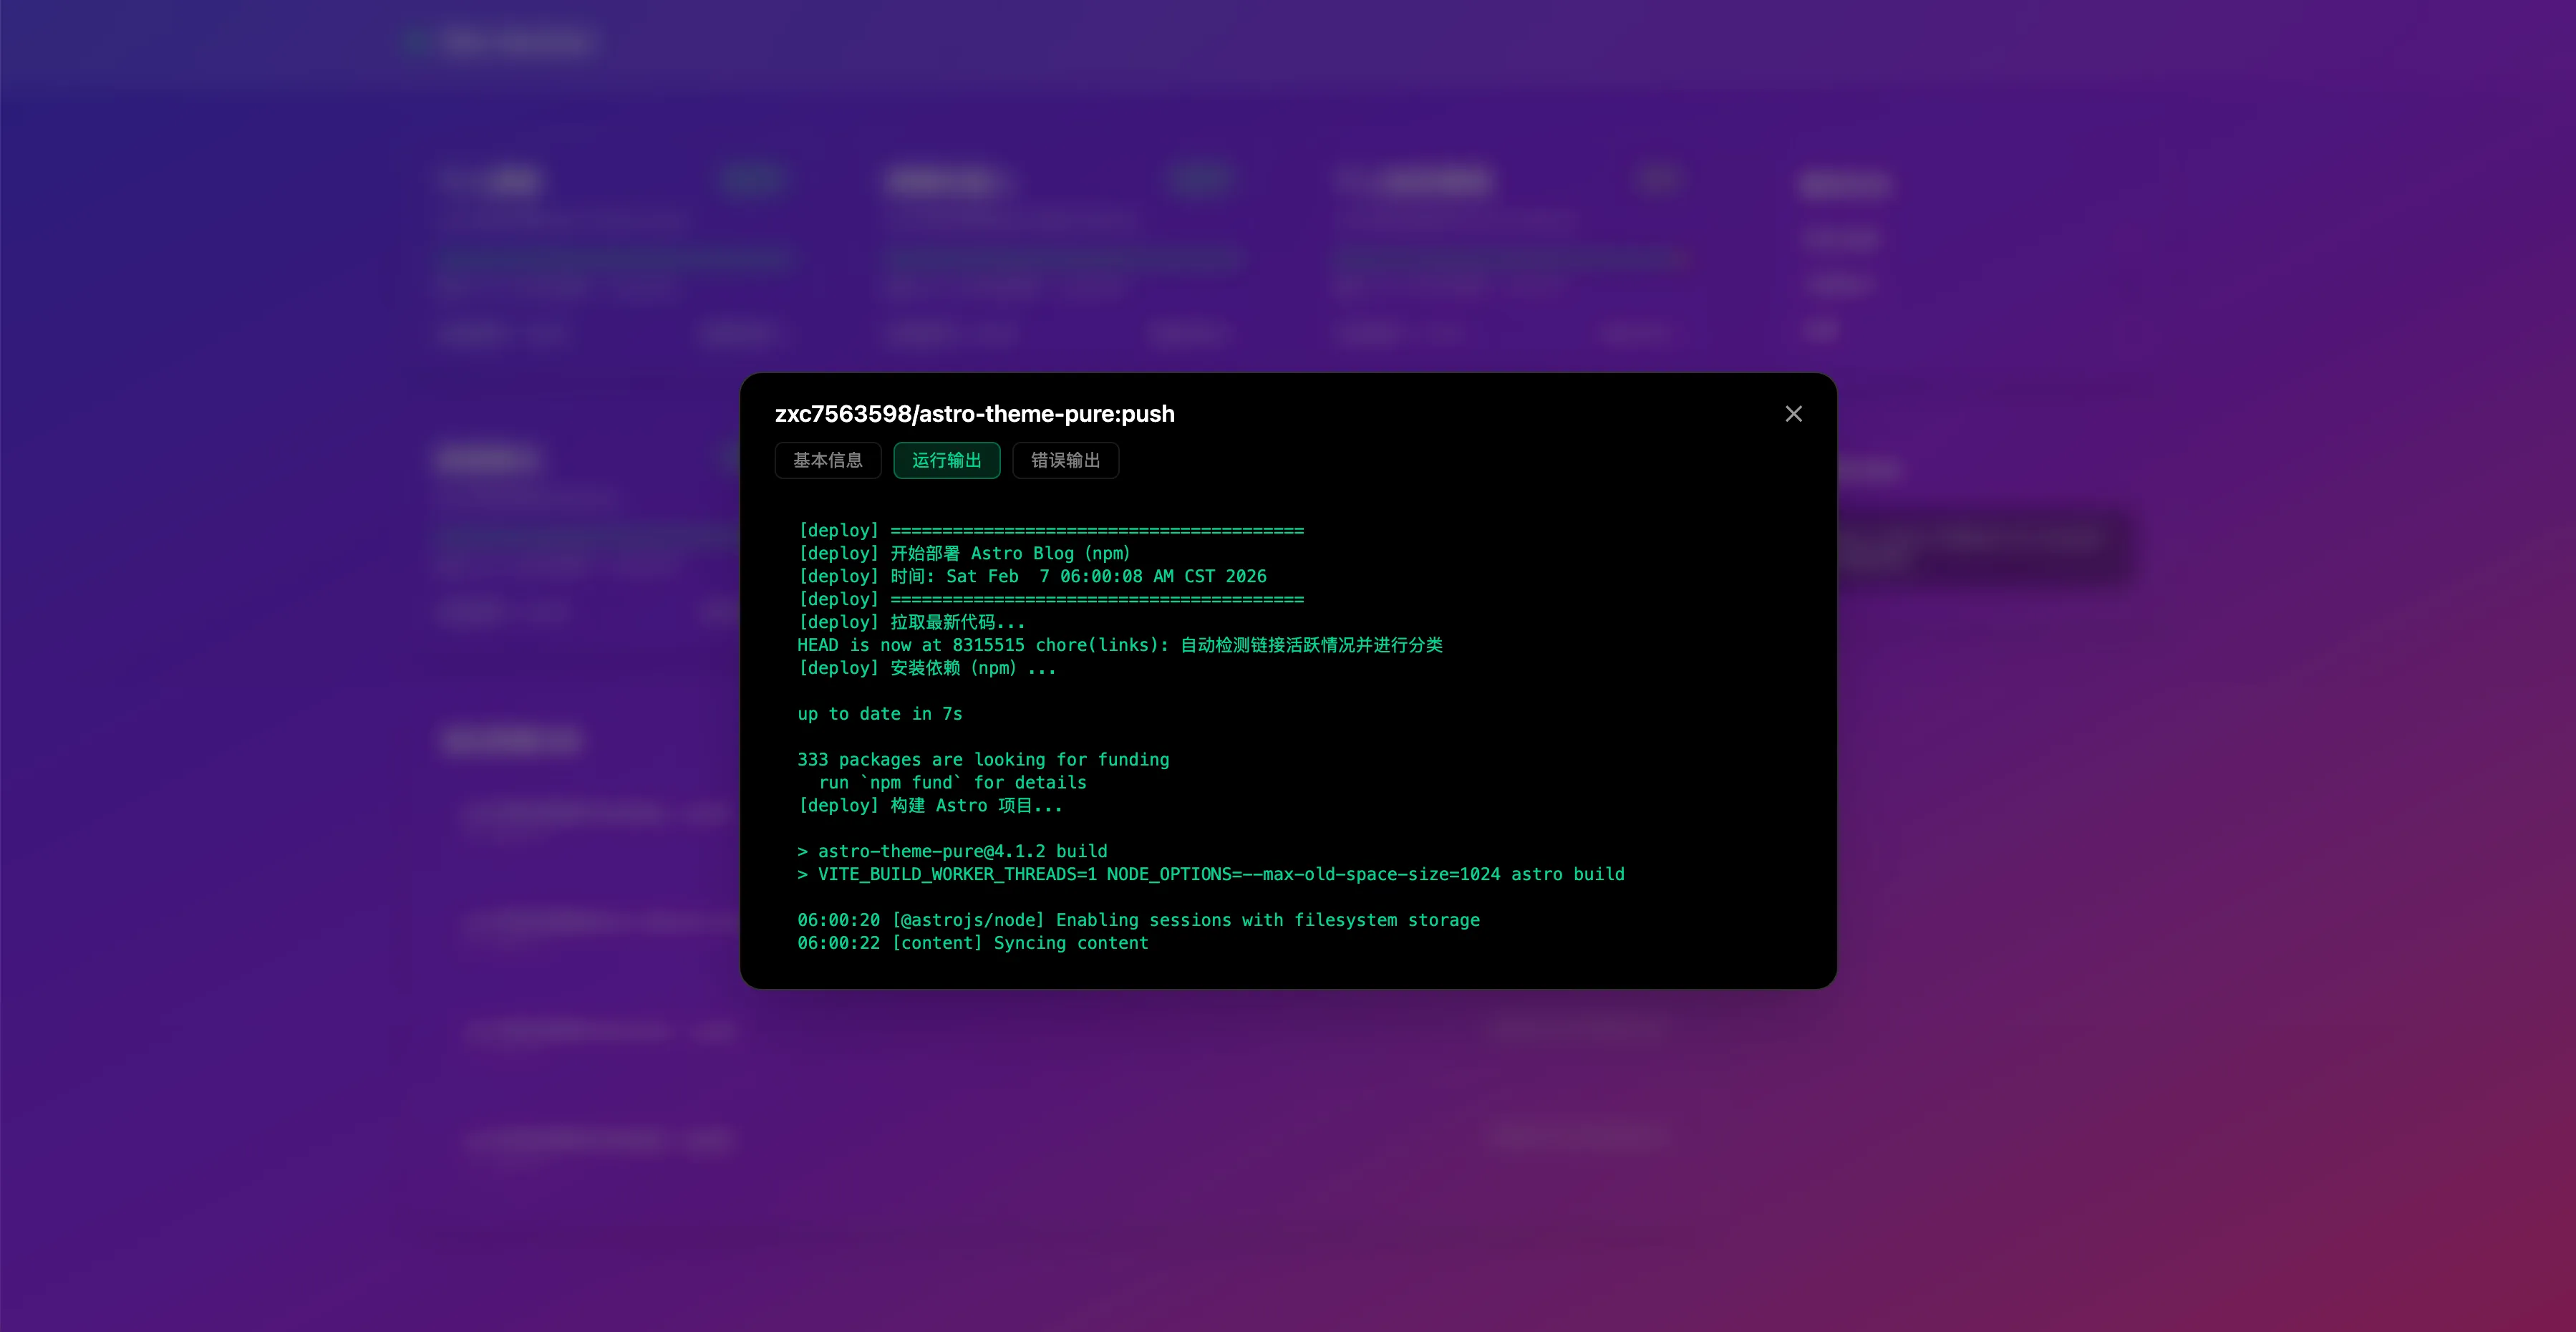This screenshot has height=1332, width=2576.
Task: Click the astro-theme-pure@4.1.2 build line
Action: point(952,852)
